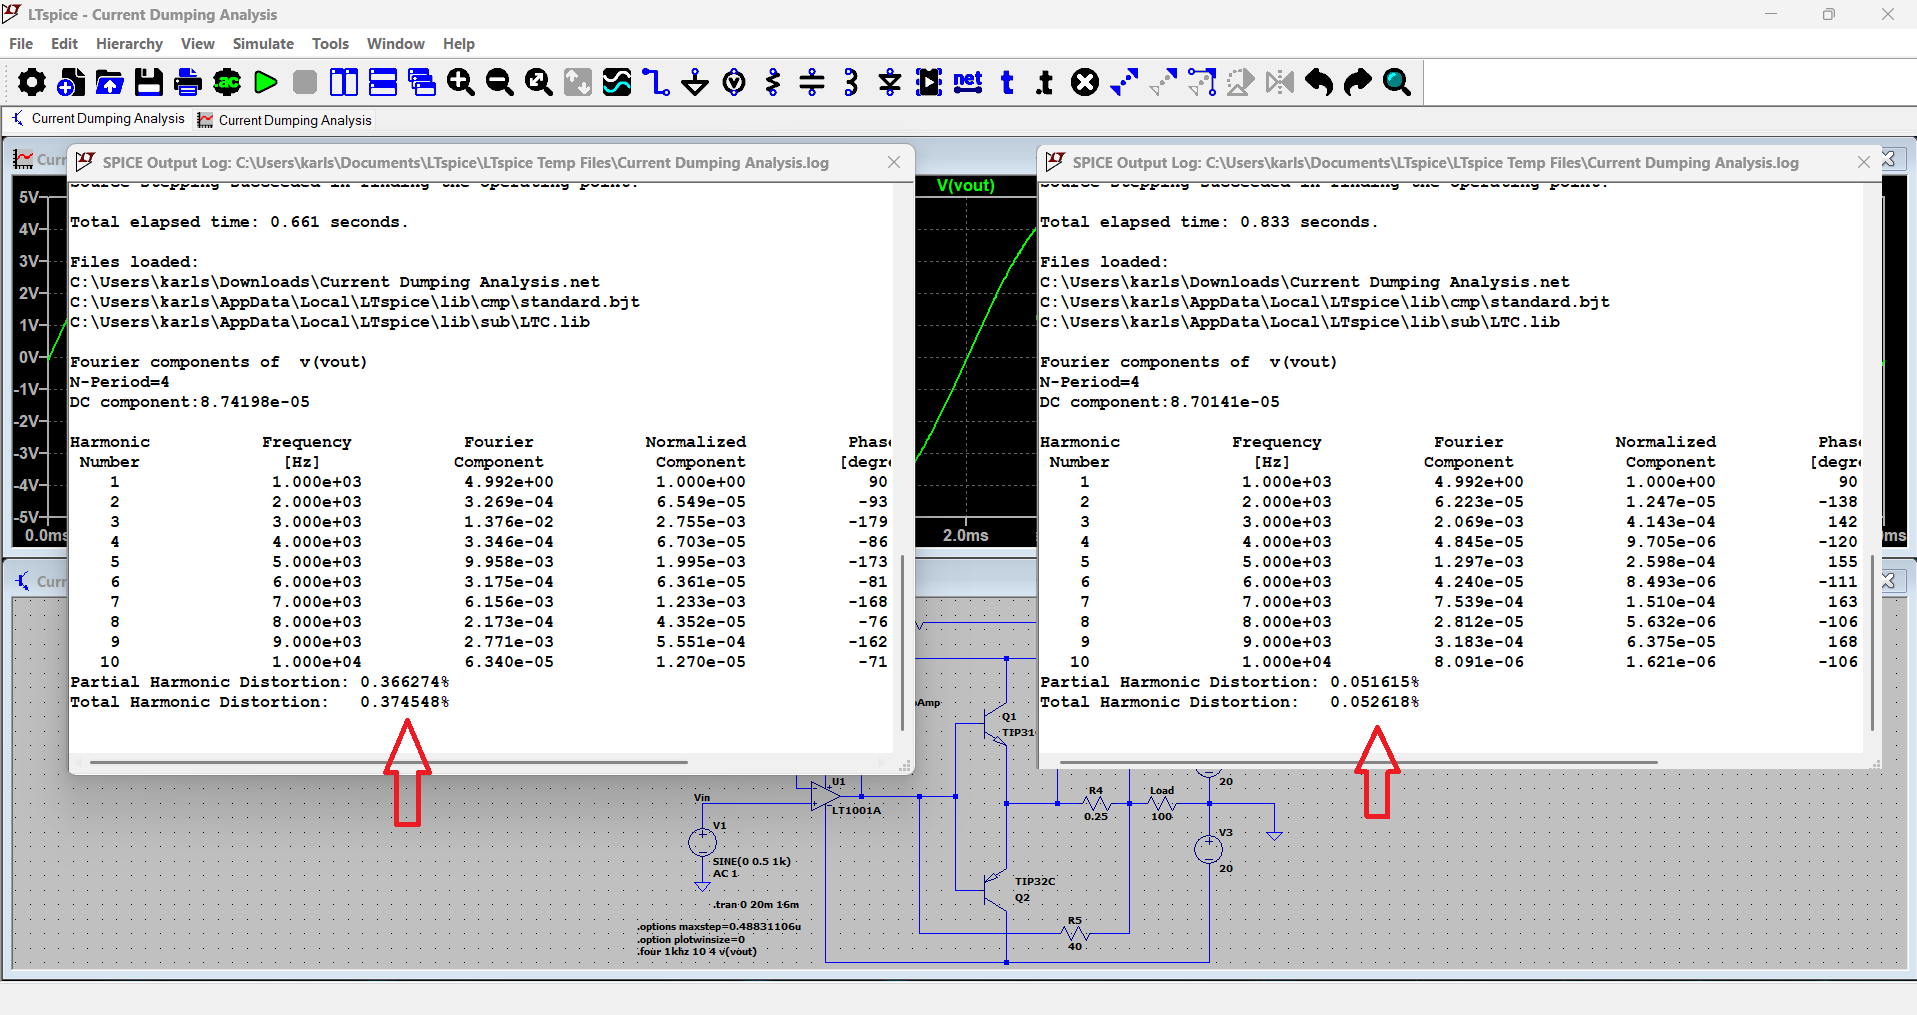The image size is (1917, 1015).
Task: Open the component library chip icon
Action: pos(929,82)
